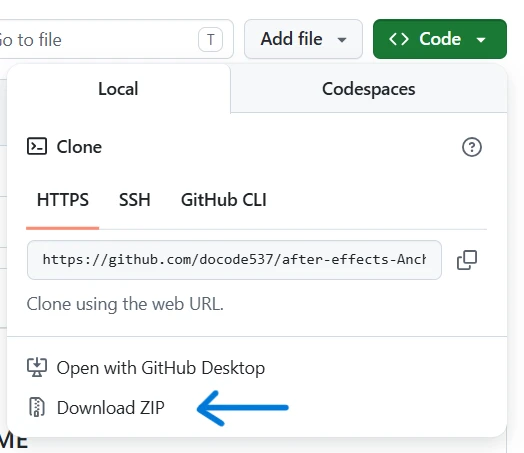Click the caret arrow on Add file

coord(342,40)
